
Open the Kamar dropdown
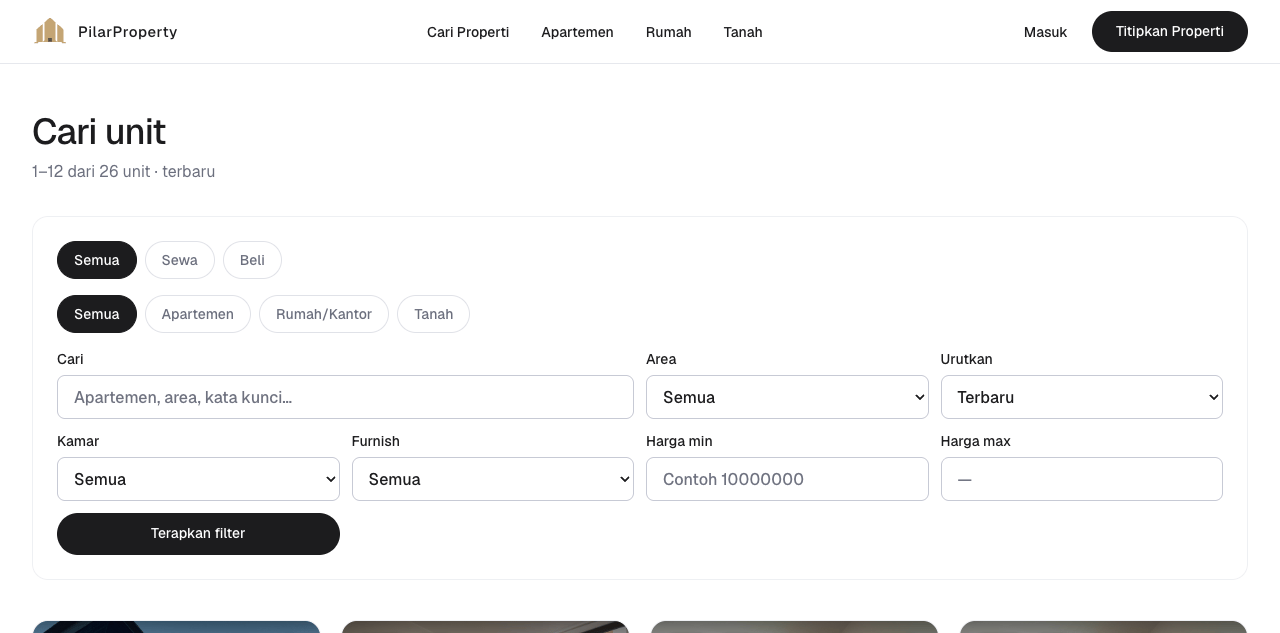pos(198,479)
